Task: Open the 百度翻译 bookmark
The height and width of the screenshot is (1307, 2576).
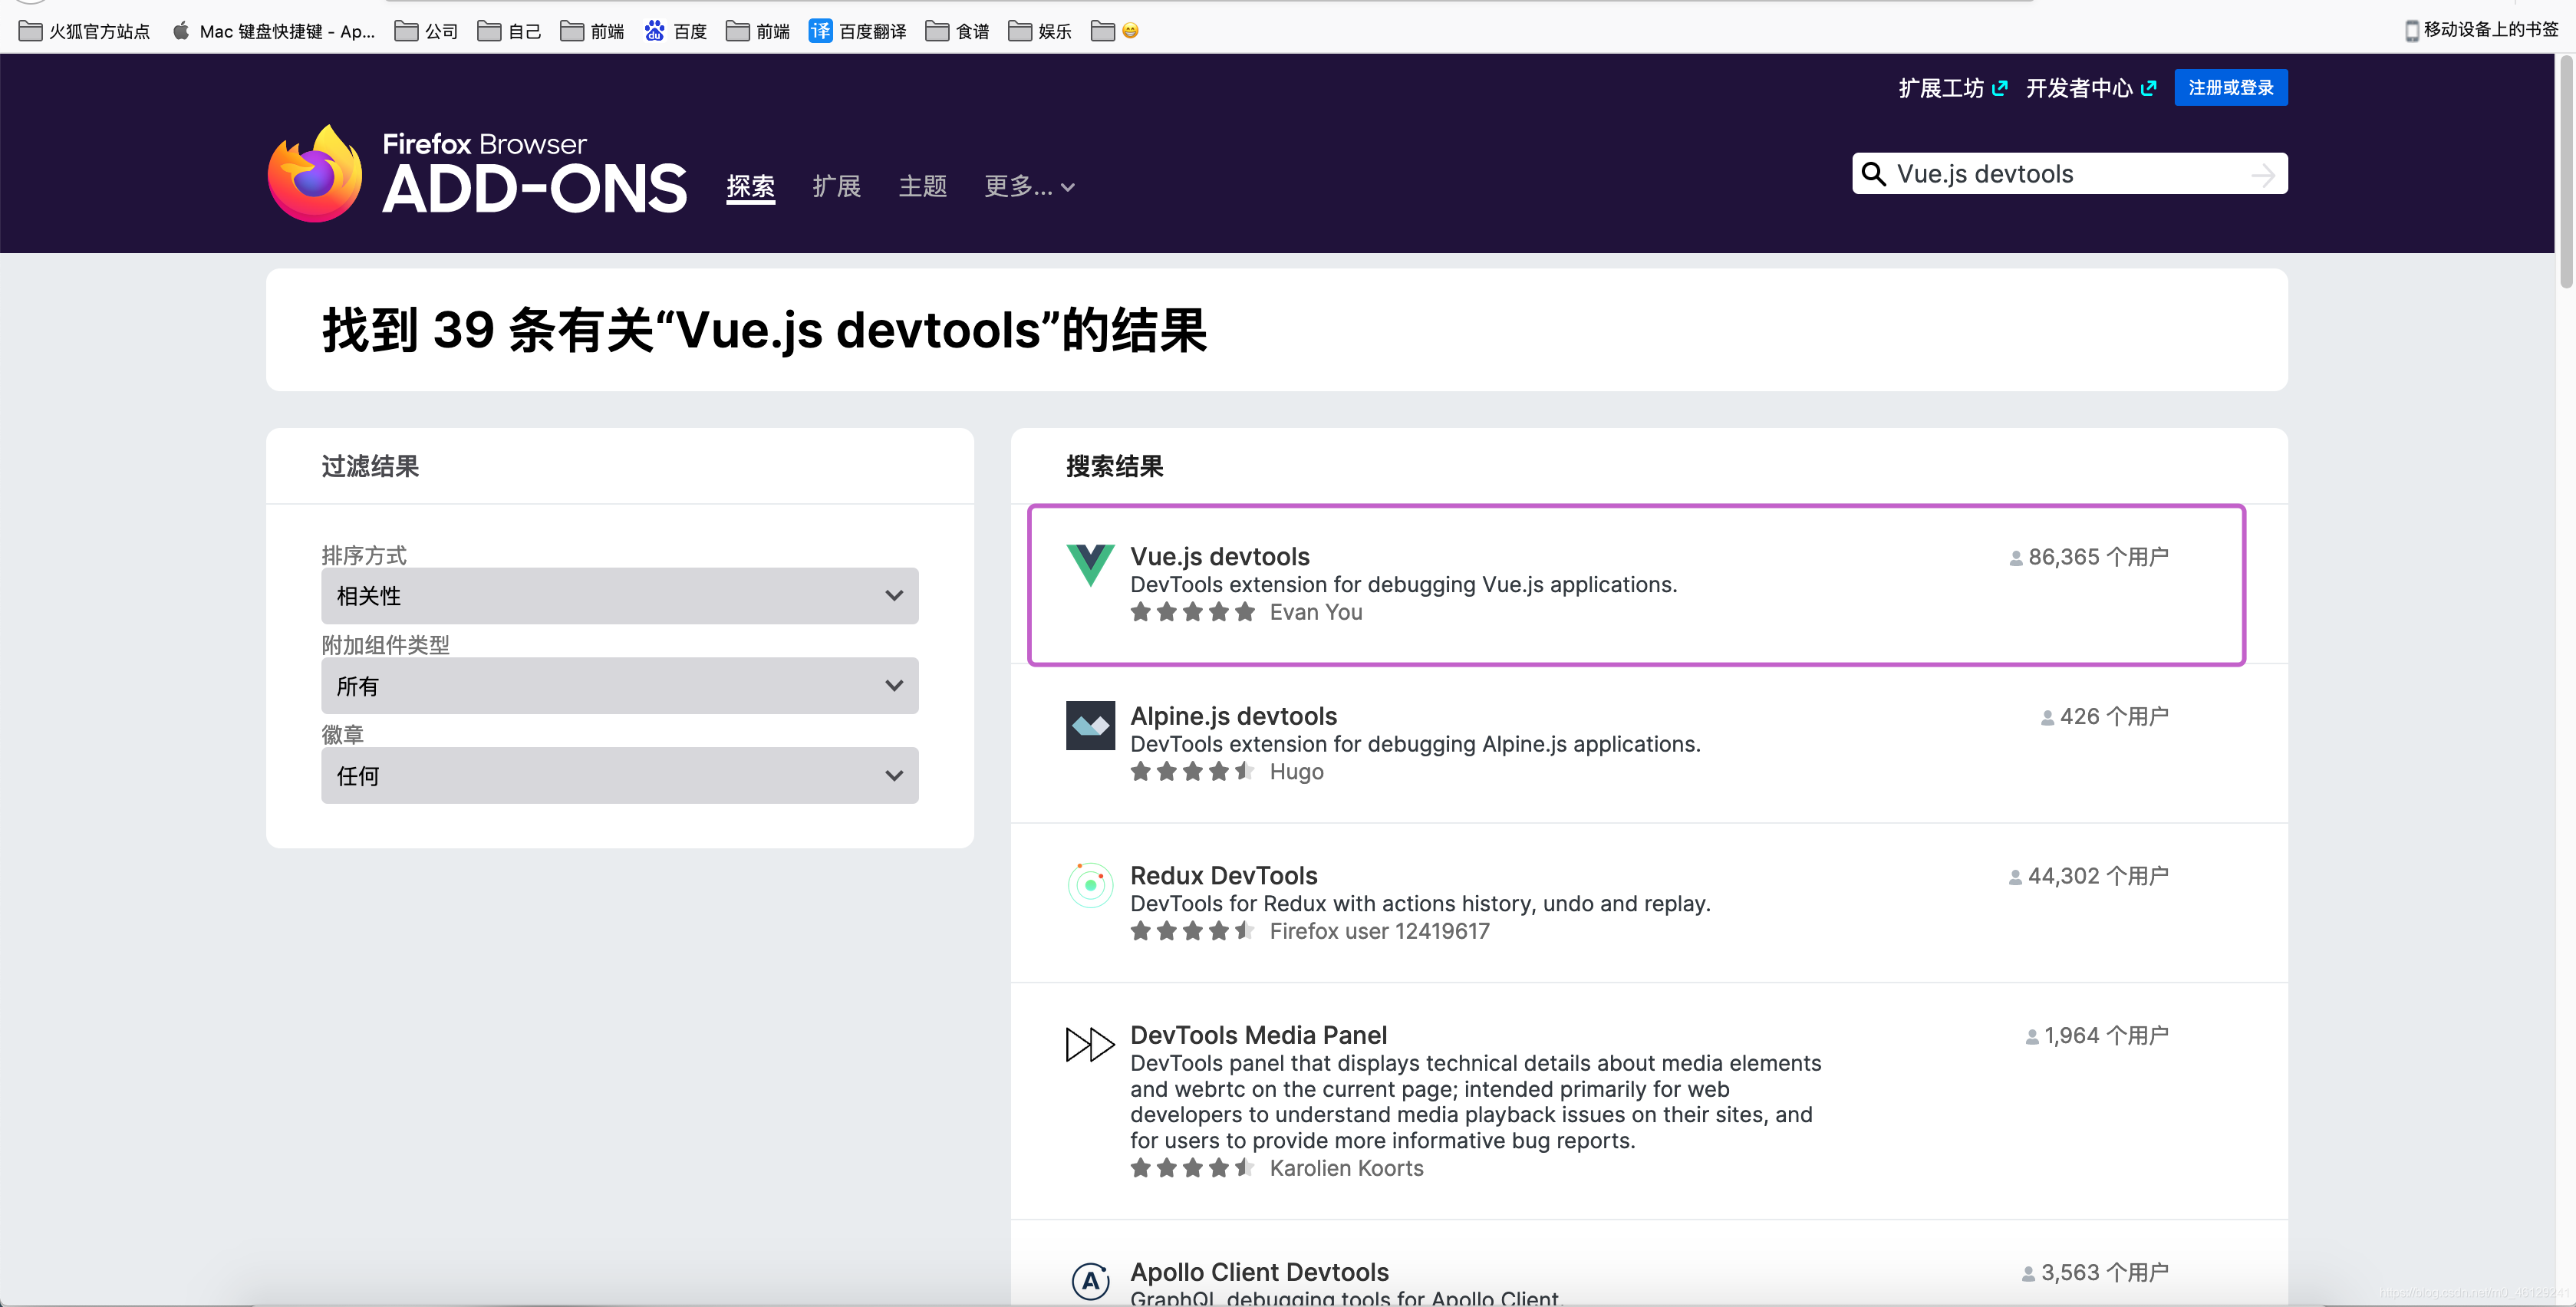Action: (858, 31)
